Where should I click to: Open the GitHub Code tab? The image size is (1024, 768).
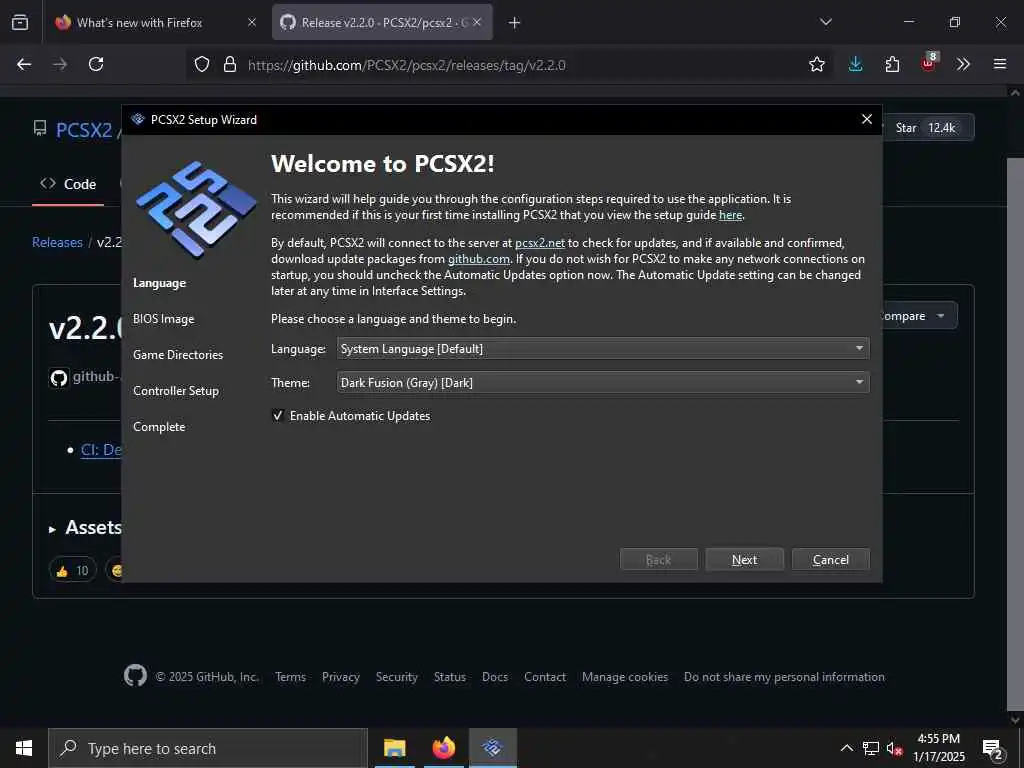(68, 184)
